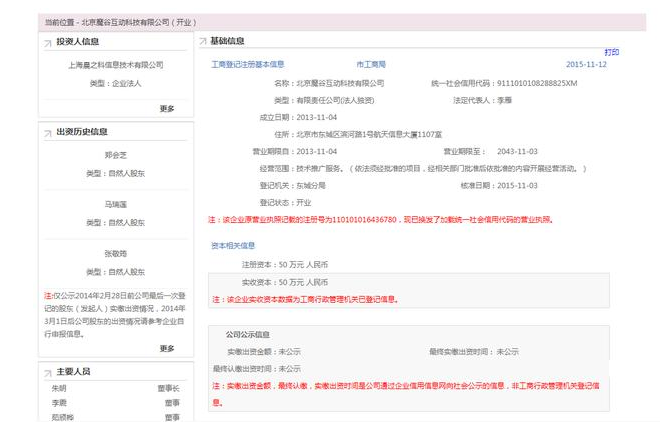Click the red note about 注册号 110101016436780

[381, 220]
